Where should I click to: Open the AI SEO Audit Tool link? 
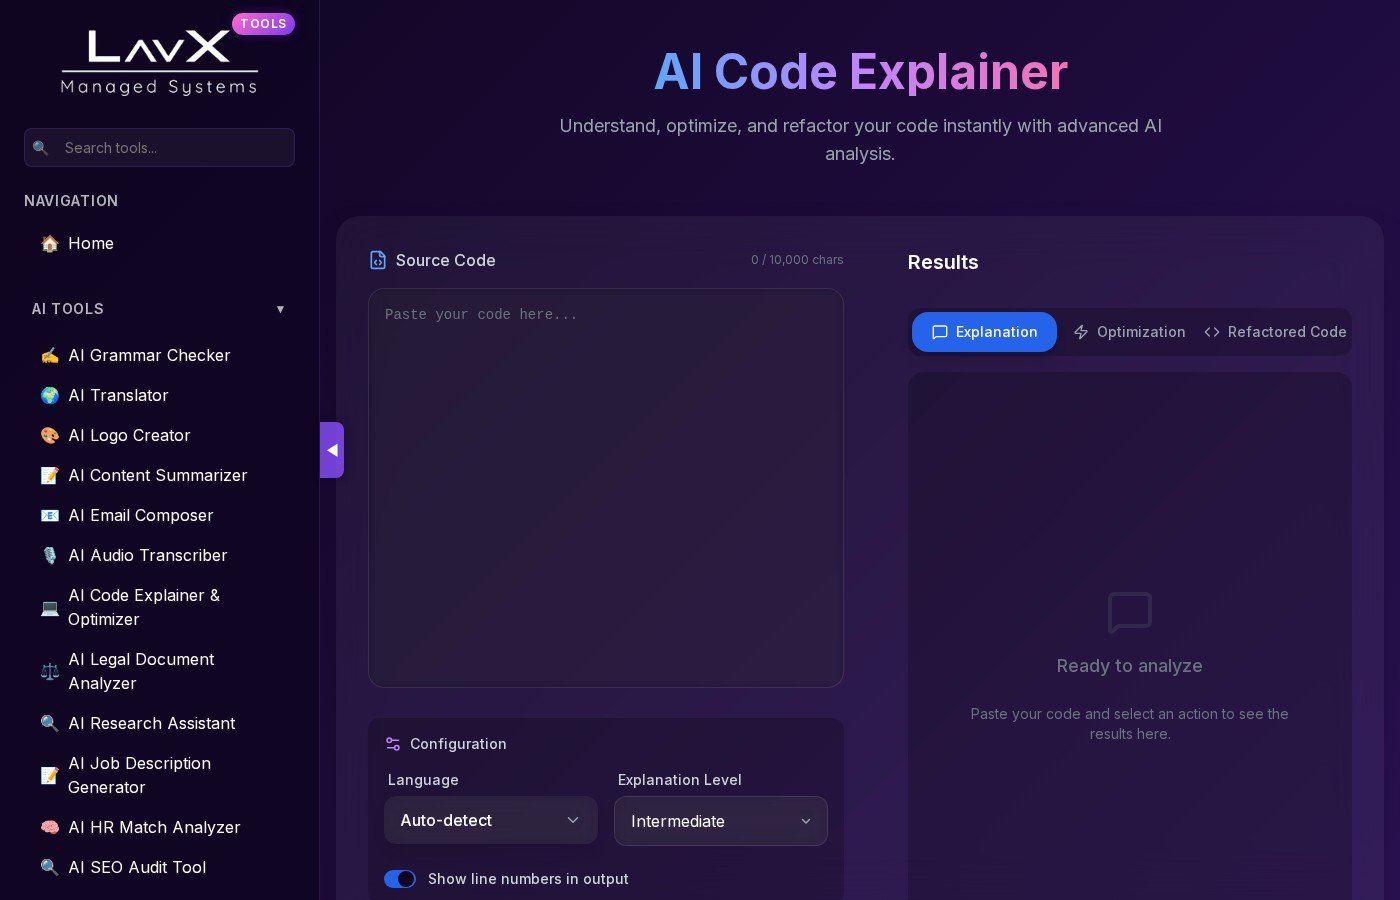137,868
